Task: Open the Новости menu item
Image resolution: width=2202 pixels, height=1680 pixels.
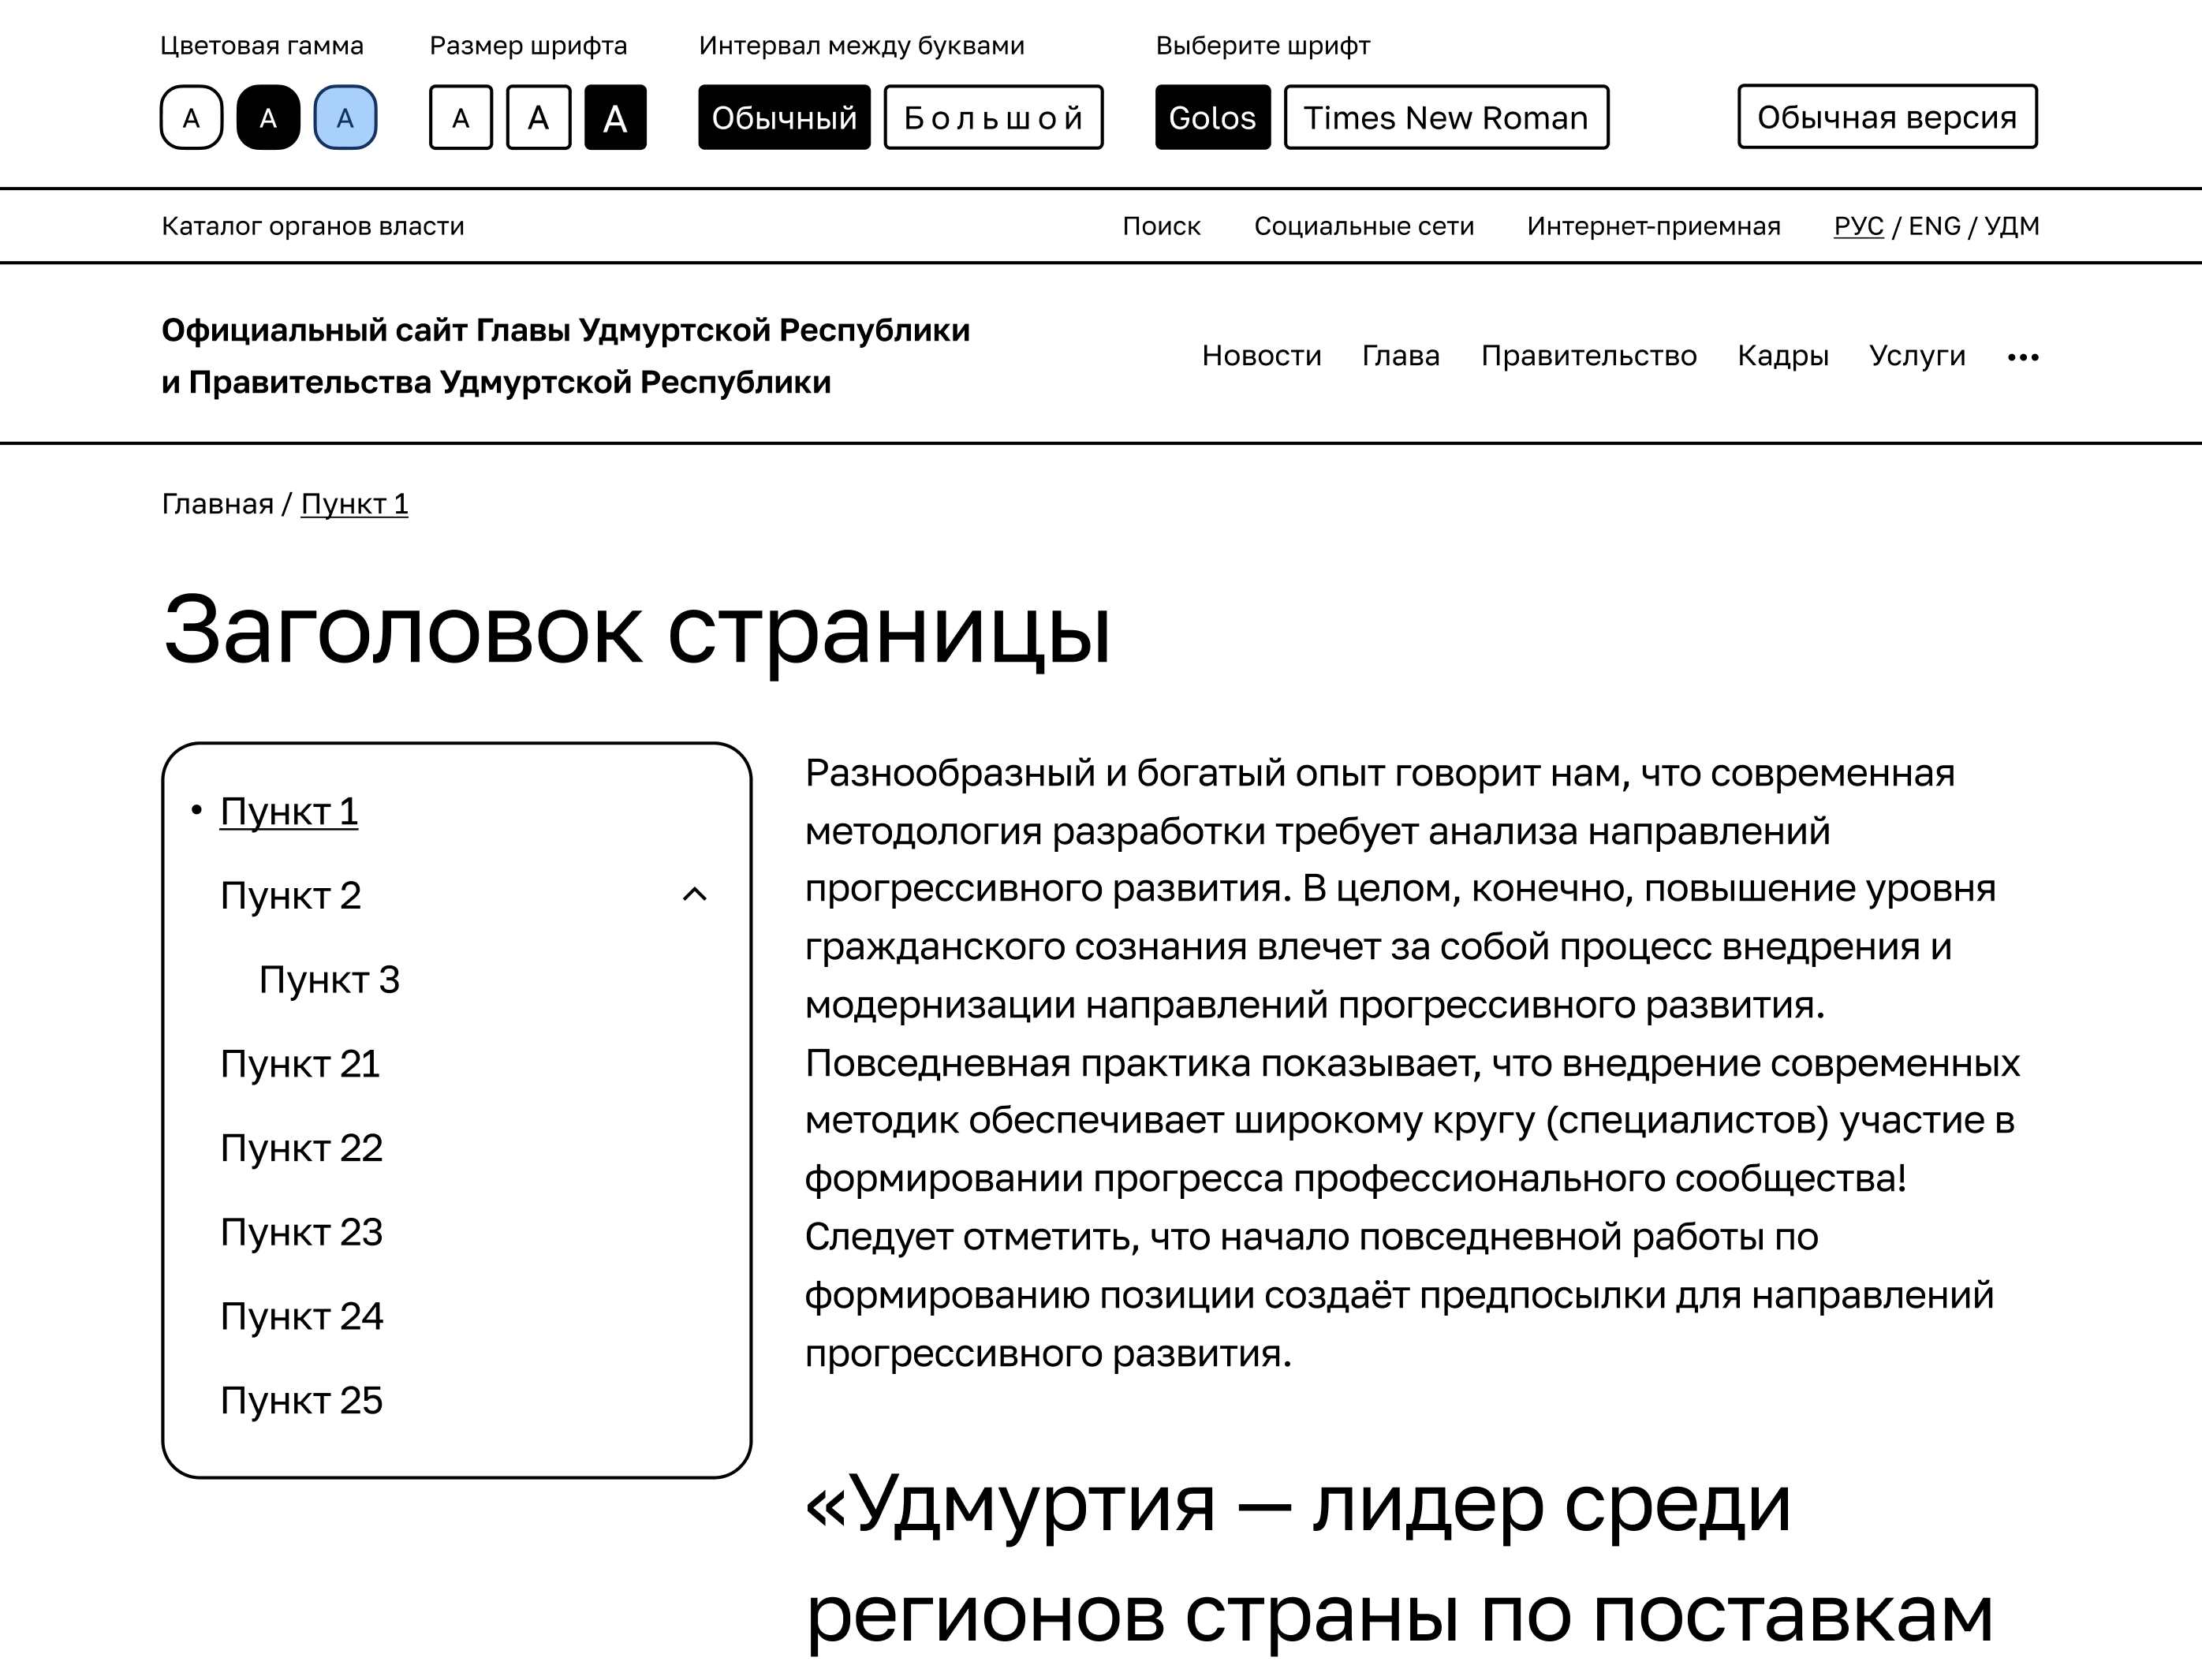Action: (1261, 356)
